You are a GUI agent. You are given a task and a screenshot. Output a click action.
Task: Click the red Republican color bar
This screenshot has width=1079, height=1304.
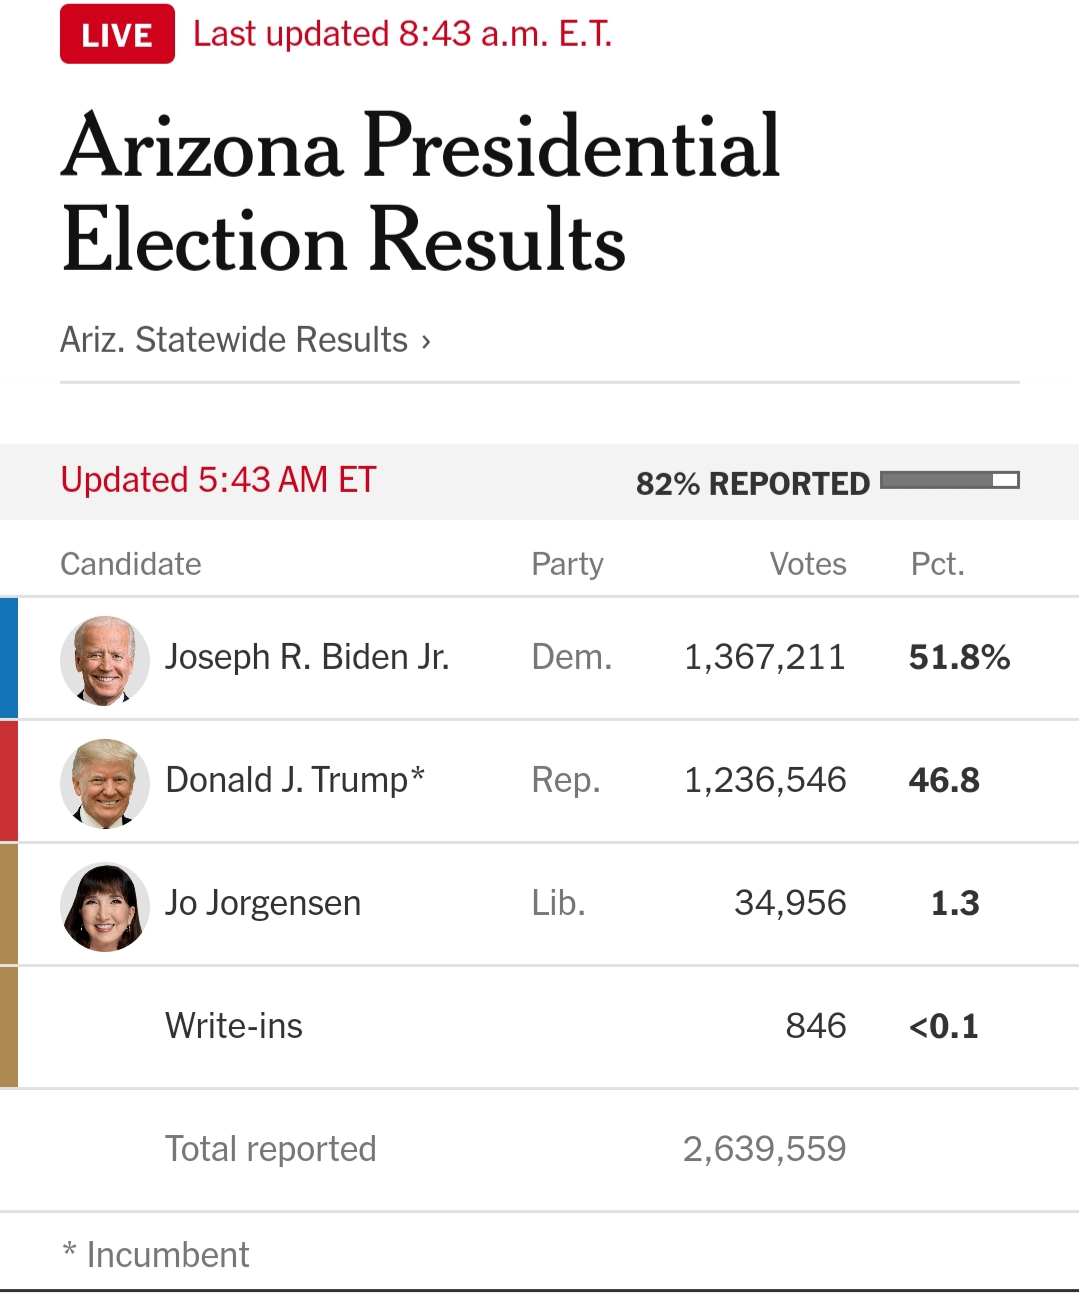[x=9, y=781]
